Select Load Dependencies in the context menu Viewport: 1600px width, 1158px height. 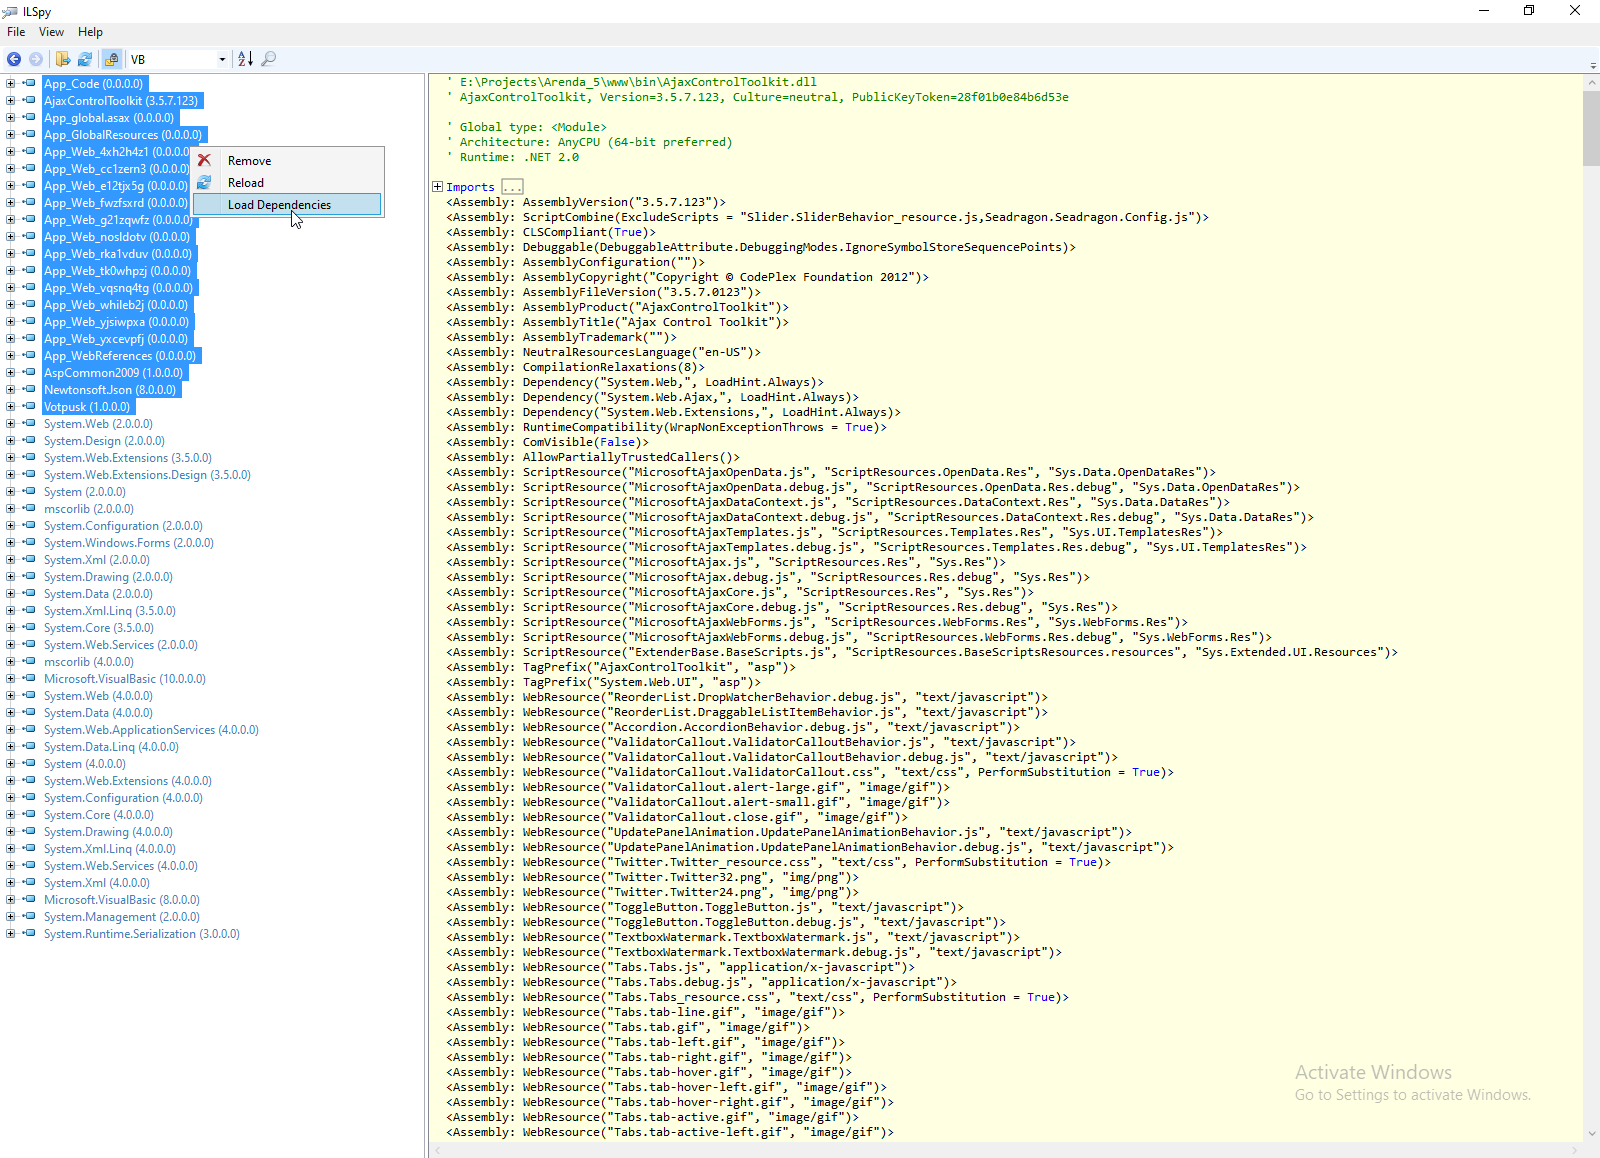(287, 205)
